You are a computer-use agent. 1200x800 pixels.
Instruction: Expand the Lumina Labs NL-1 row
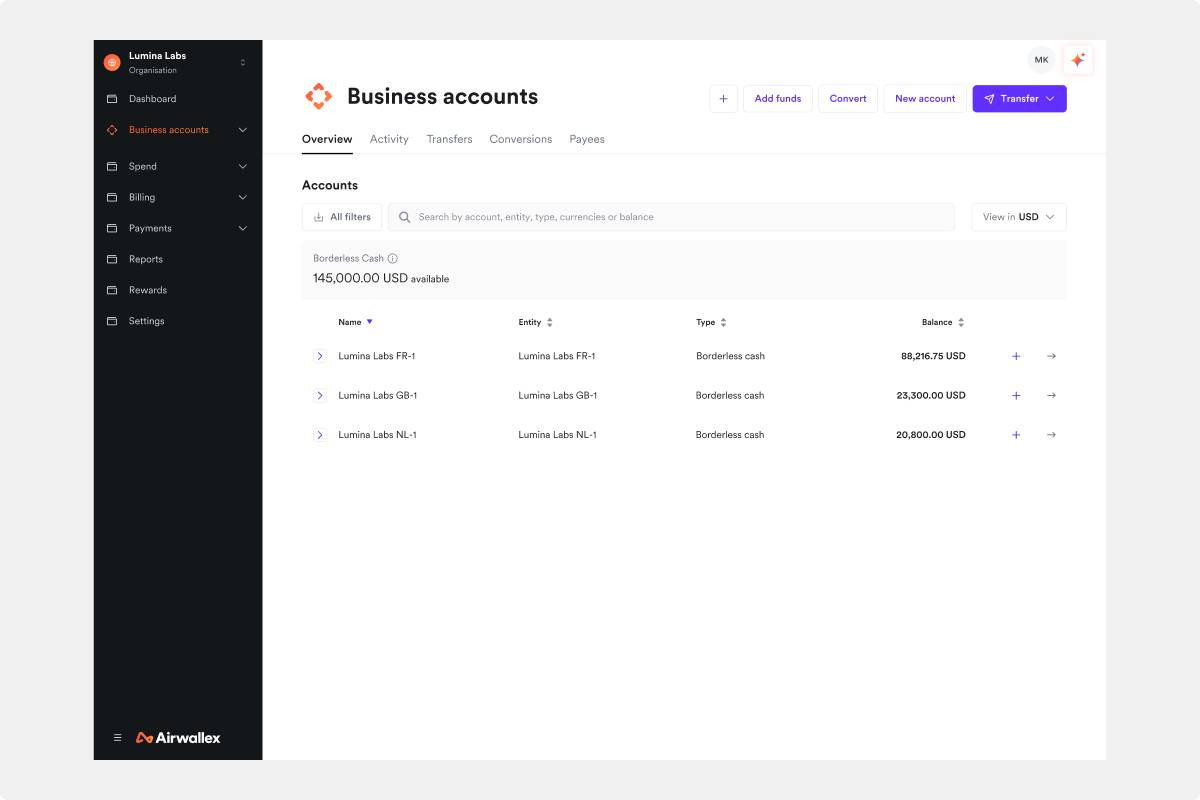(320, 435)
